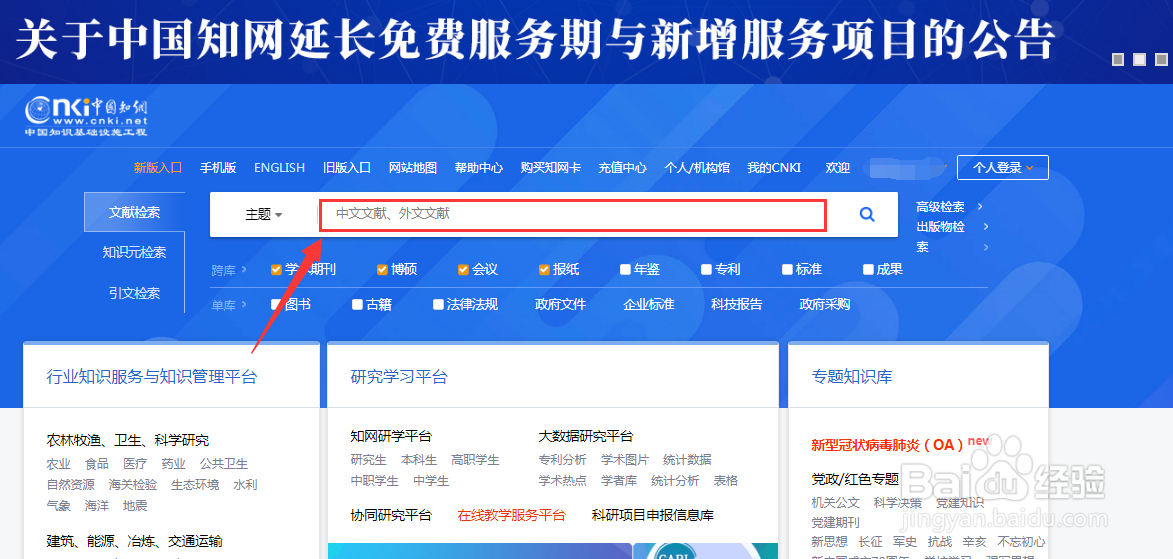The width and height of the screenshot is (1173, 559).
Task: Select the second banner carousel dot
Action: [x=1139, y=59]
